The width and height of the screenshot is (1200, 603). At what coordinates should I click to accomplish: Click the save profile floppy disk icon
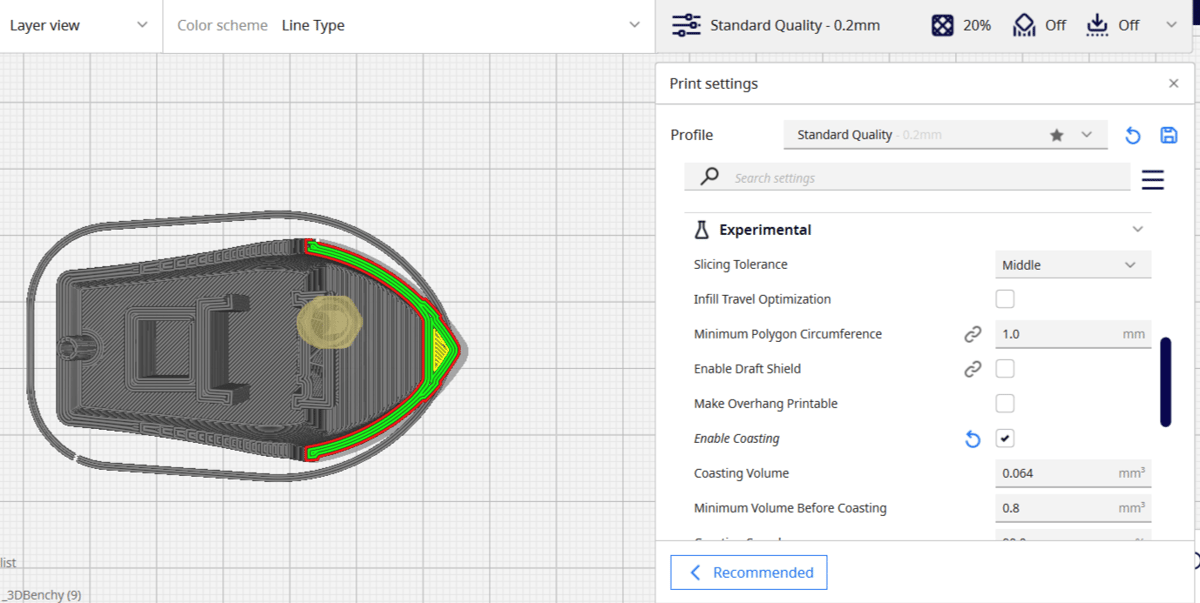tap(1168, 135)
